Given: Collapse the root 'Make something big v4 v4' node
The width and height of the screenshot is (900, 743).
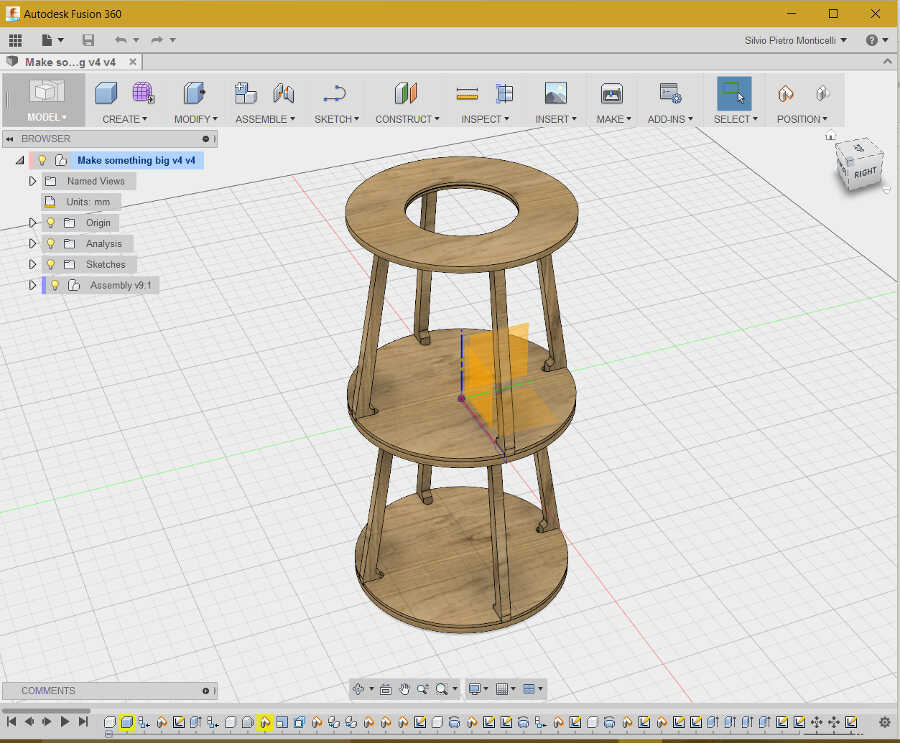Looking at the screenshot, I should click(20, 161).
